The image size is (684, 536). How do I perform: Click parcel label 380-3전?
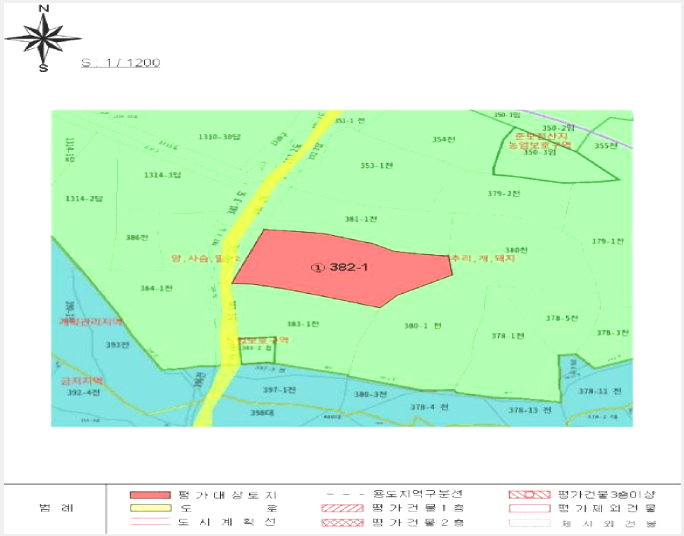(x=370, y=395)
